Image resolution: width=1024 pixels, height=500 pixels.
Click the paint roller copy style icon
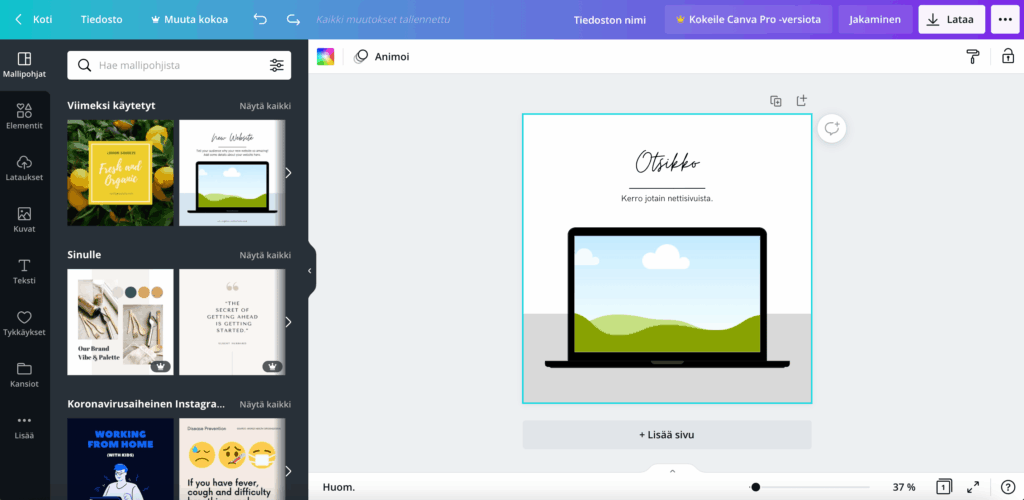(x=972, y=57)
